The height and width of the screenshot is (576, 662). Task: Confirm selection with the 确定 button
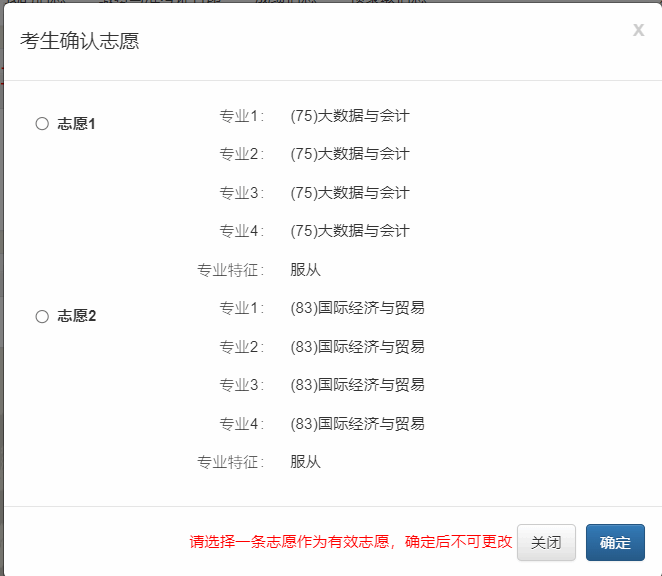[x=615, y=542]
